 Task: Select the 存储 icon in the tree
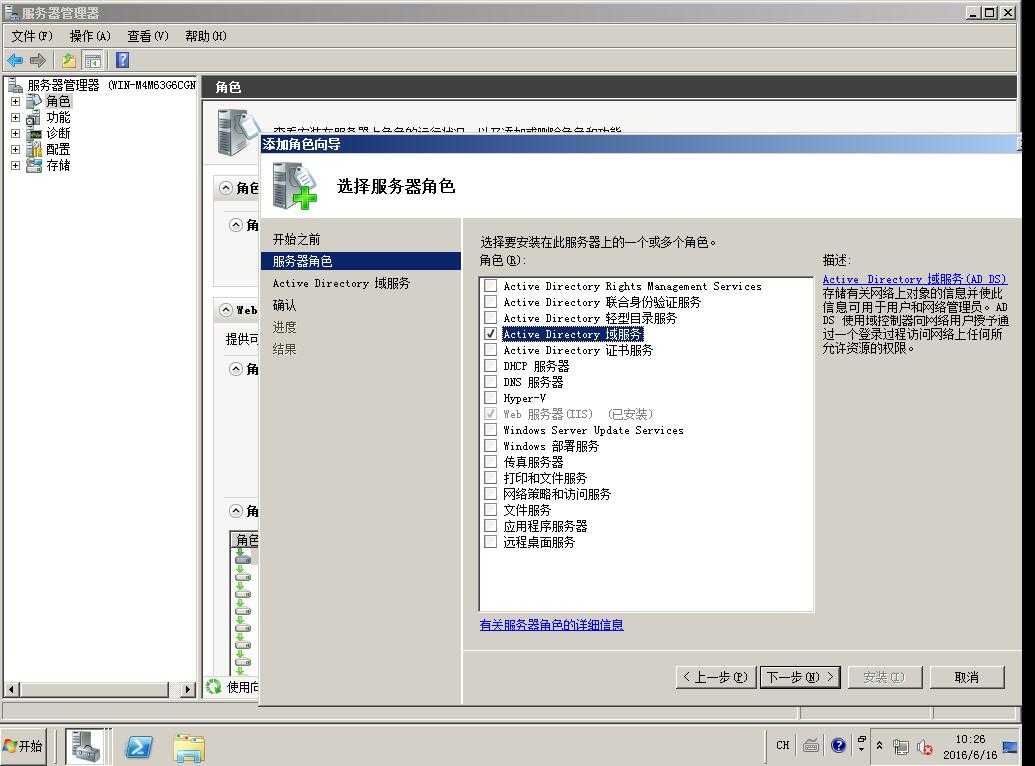coord(34,165)
